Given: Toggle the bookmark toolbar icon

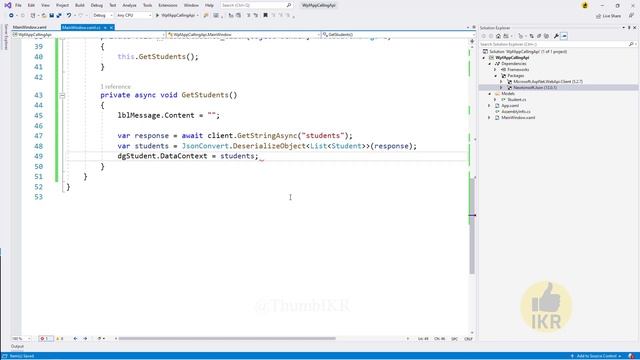Looking at the screenshot, I should click(265, 15).
